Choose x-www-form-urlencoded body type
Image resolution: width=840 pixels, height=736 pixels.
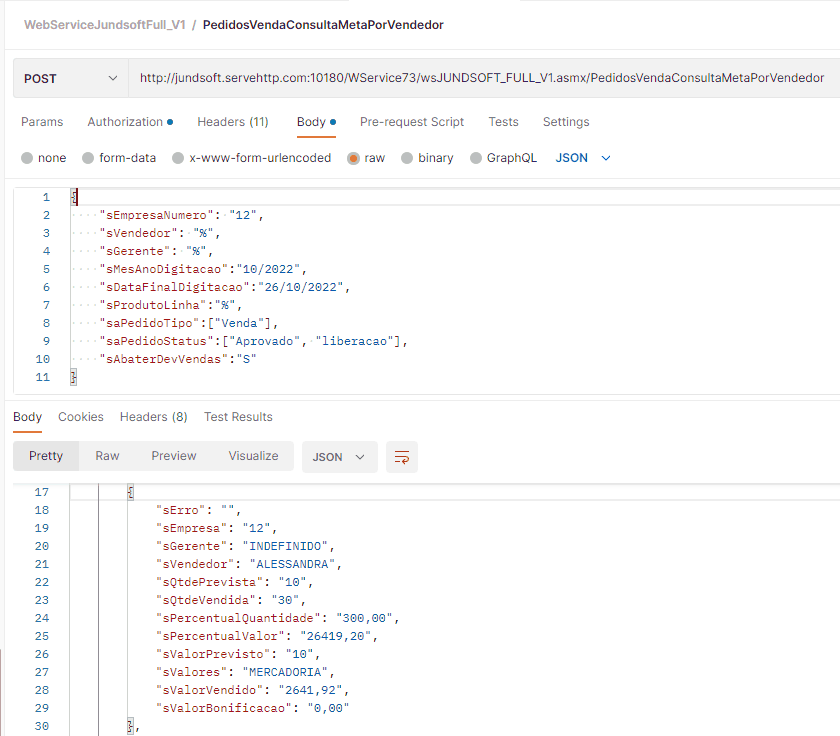click(x=178, y=158)
